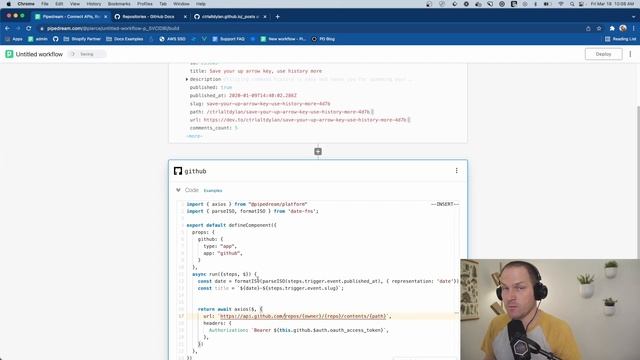Click the slug value in event data

(x=268, y=104)
